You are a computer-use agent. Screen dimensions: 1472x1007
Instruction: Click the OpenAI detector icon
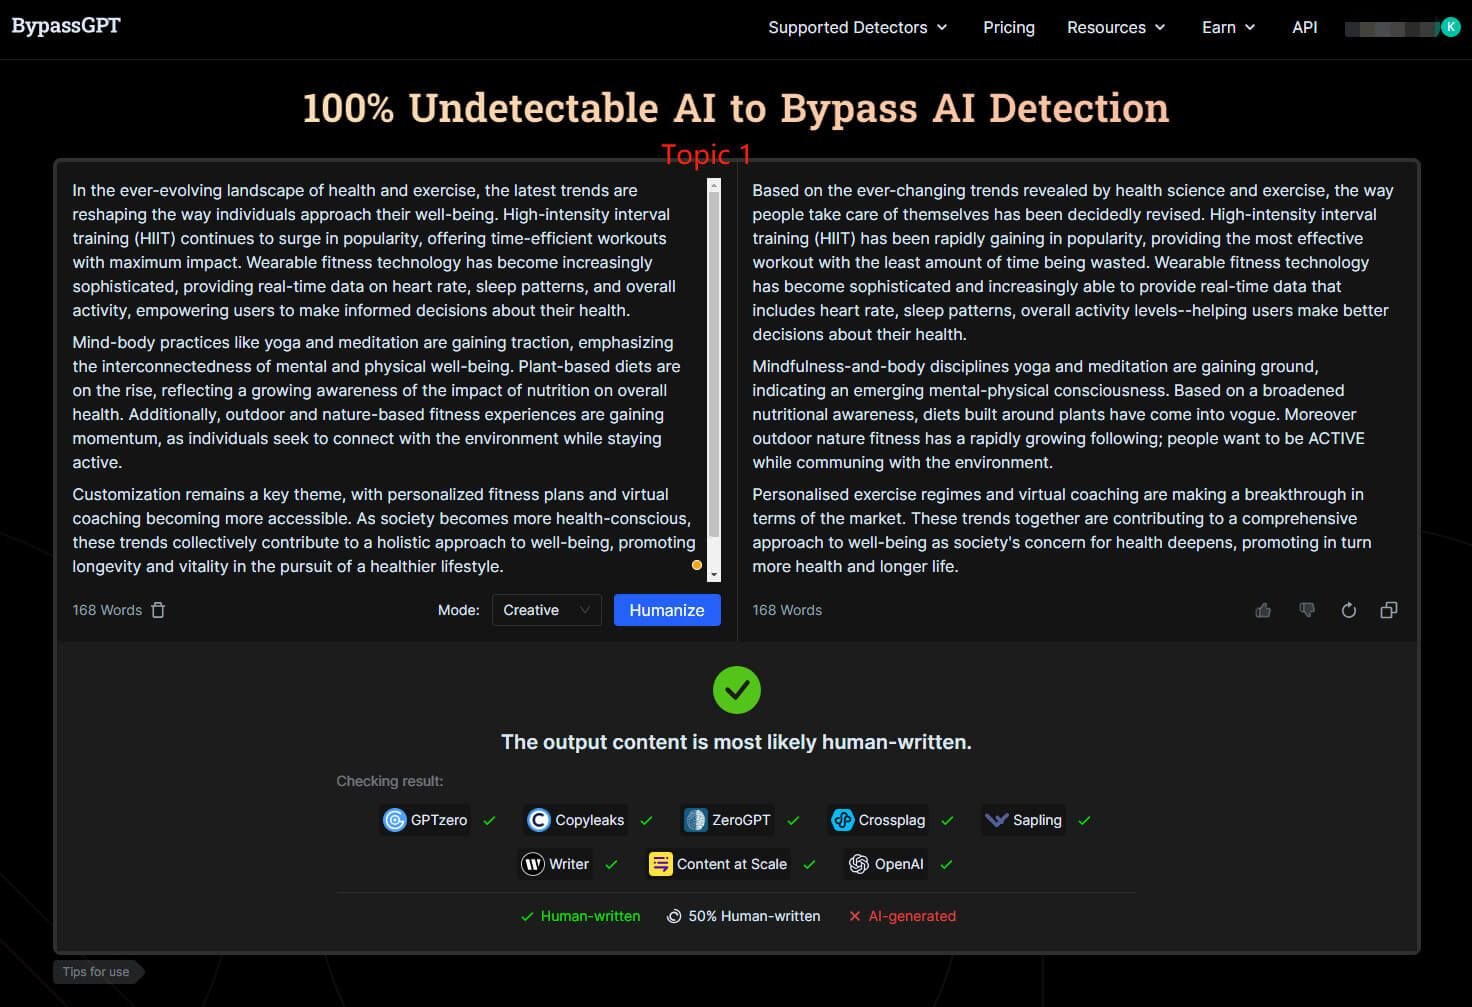click(858, 864)
